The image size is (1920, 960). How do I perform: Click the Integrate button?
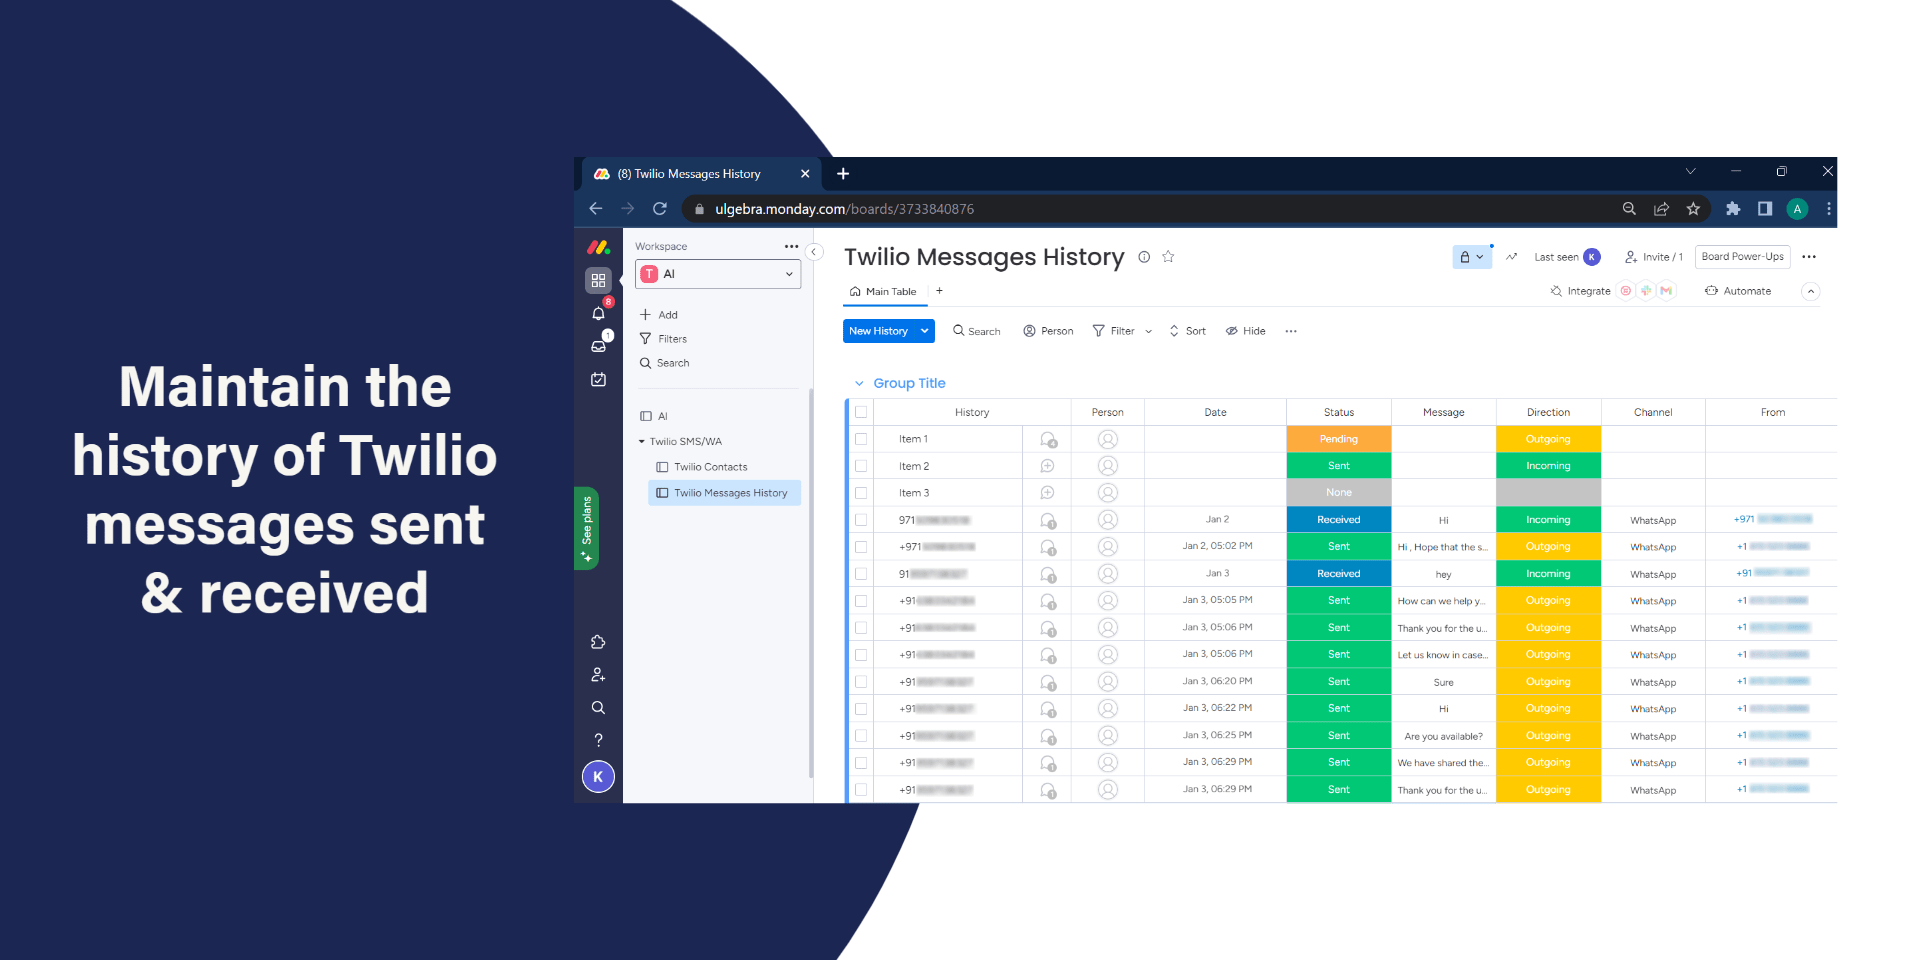(x=1581, y=291)
